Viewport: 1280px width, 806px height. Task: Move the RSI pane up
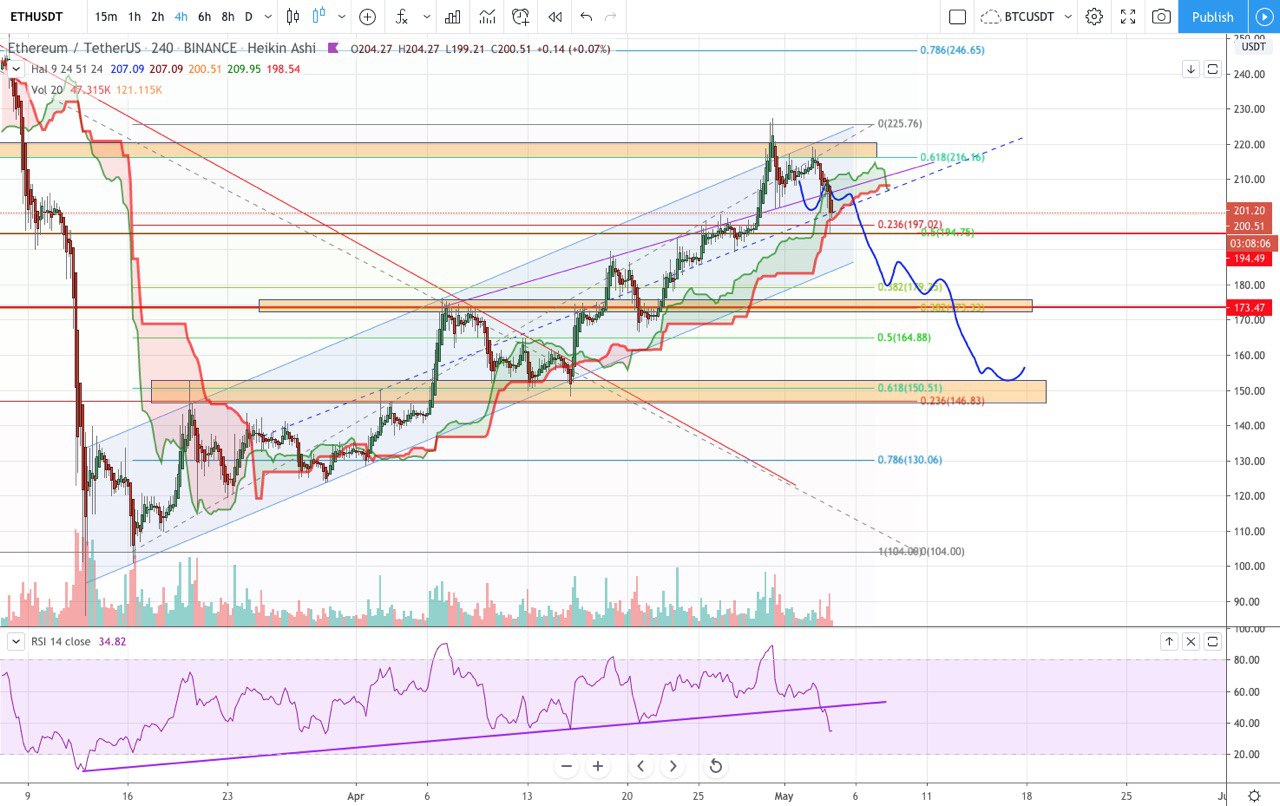click(1169, 641)
